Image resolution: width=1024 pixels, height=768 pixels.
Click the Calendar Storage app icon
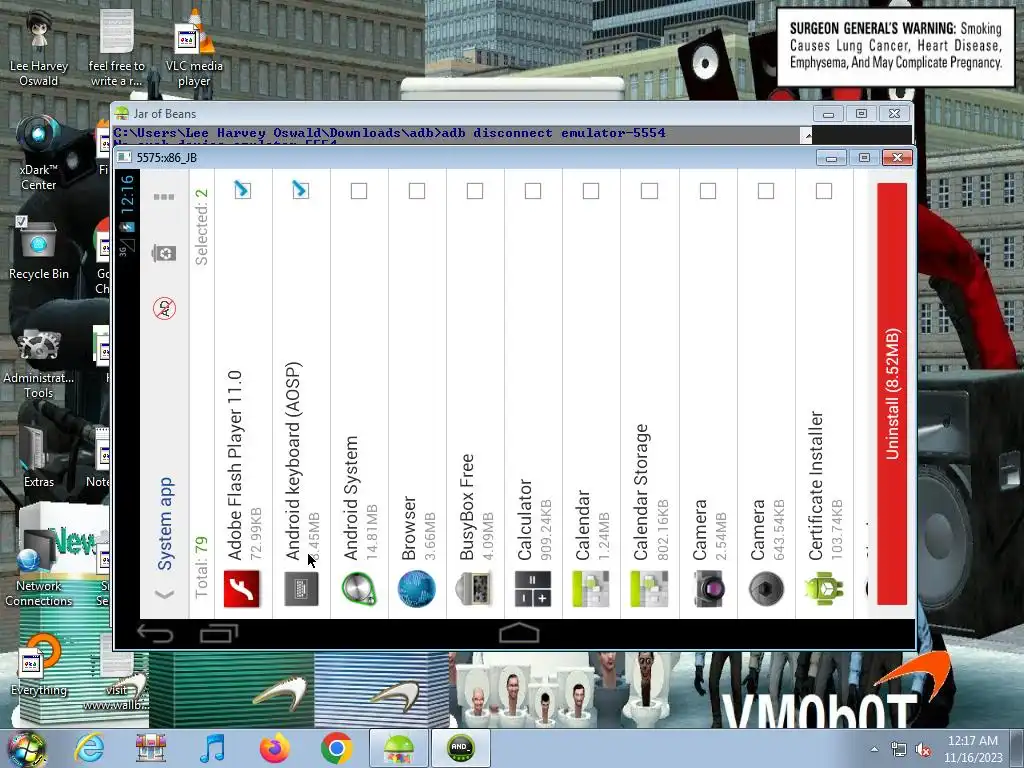click(649, 588)
